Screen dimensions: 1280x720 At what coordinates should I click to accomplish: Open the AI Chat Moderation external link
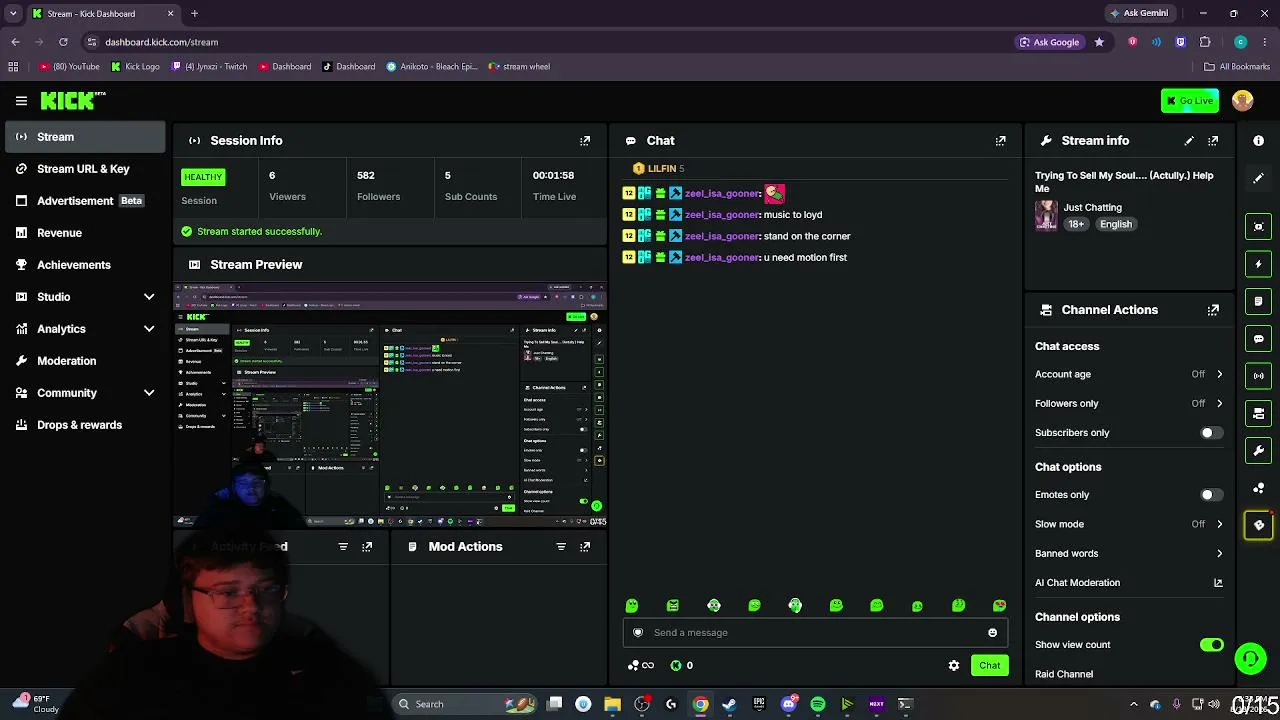point(1218,583)
